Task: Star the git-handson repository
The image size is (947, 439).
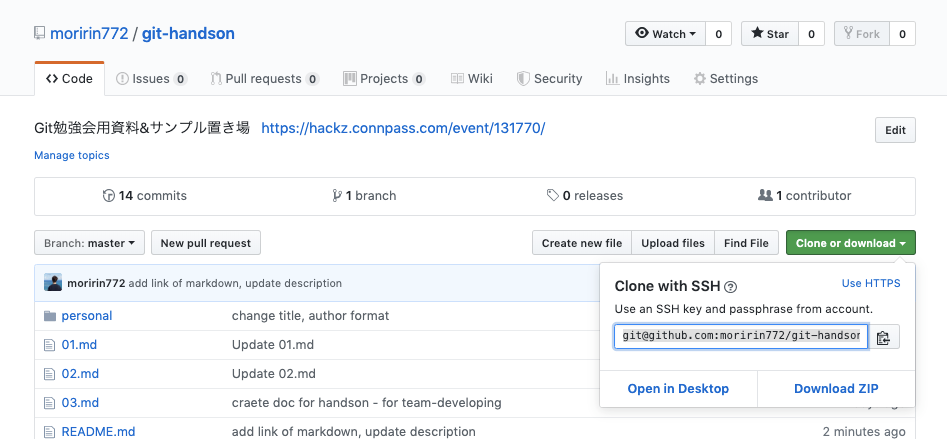Action: pos(770,34)
